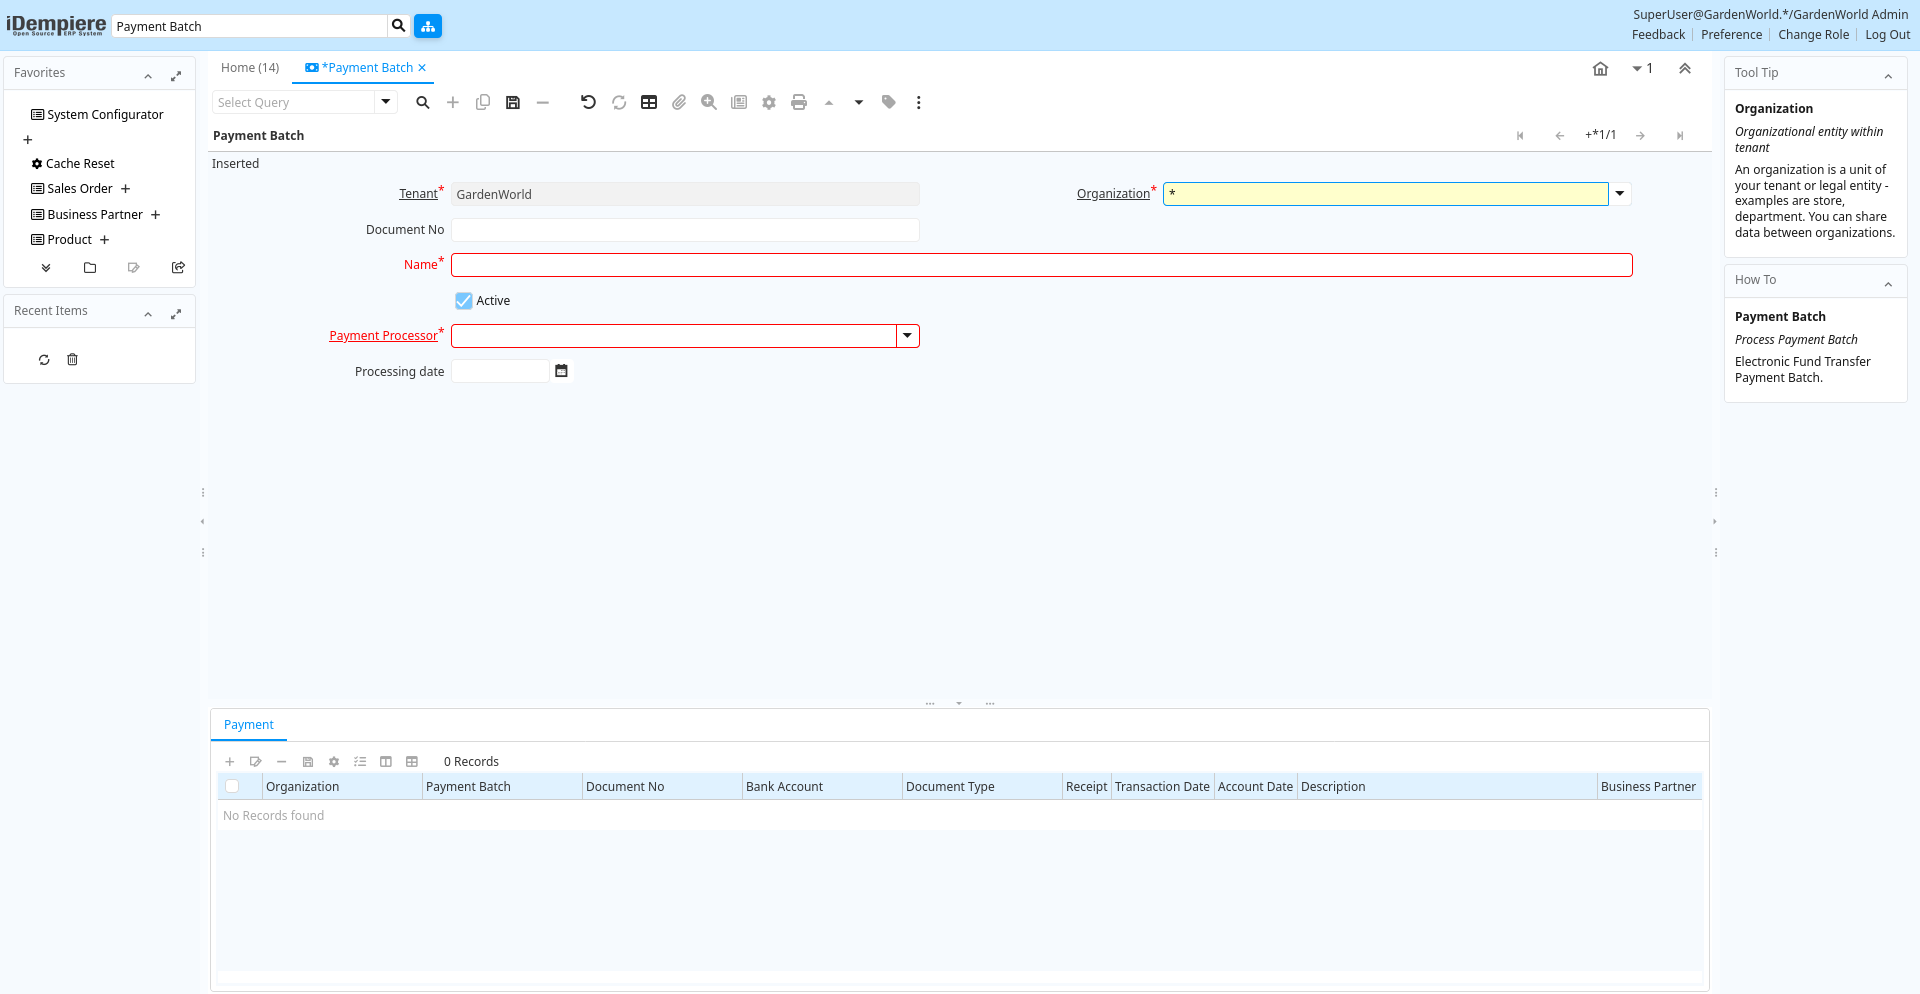The width and height of the screenshot is (1920, 994).
Task: Toggle grid view from the toolbar
Action: [x=649, y=102]
